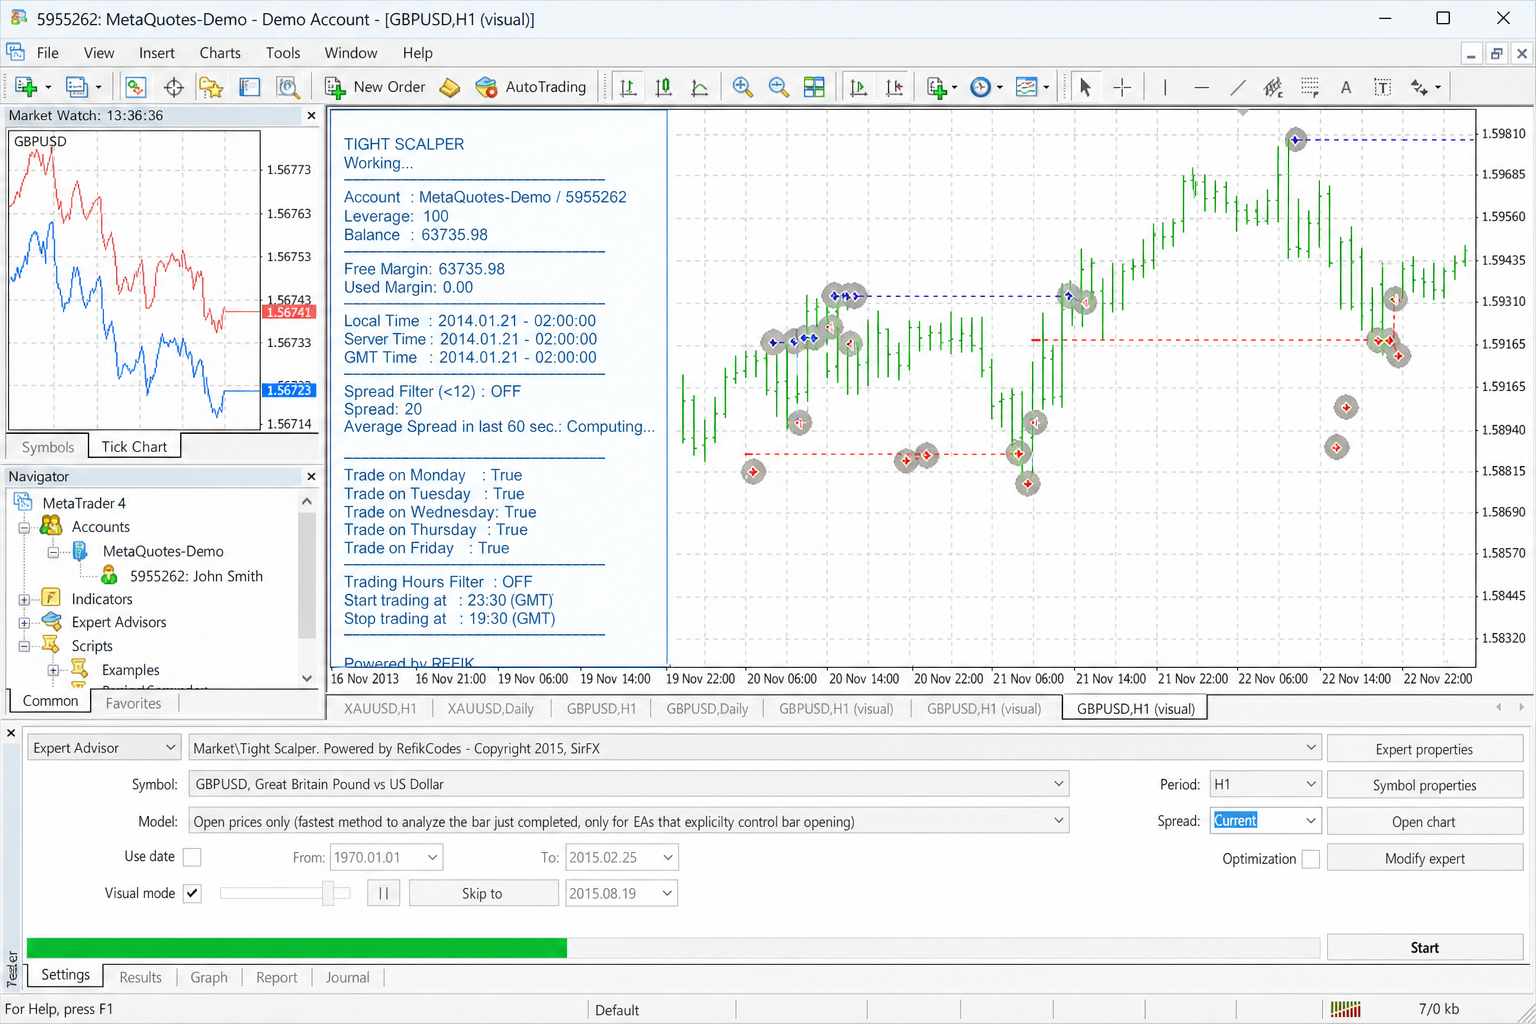Select the cursor pointer tool

1085,87
